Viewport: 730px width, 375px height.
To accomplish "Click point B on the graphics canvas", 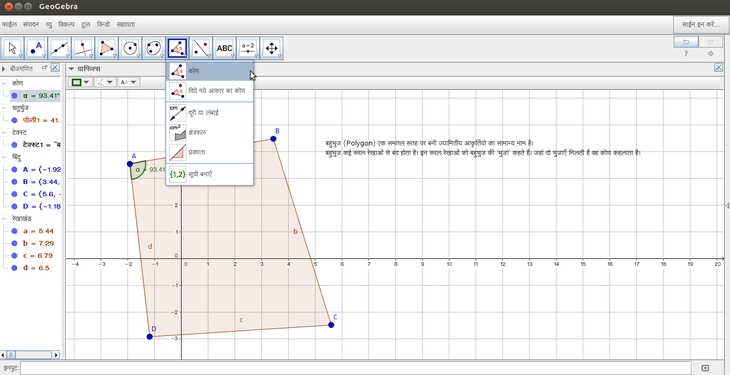I will tap(273, 139).
